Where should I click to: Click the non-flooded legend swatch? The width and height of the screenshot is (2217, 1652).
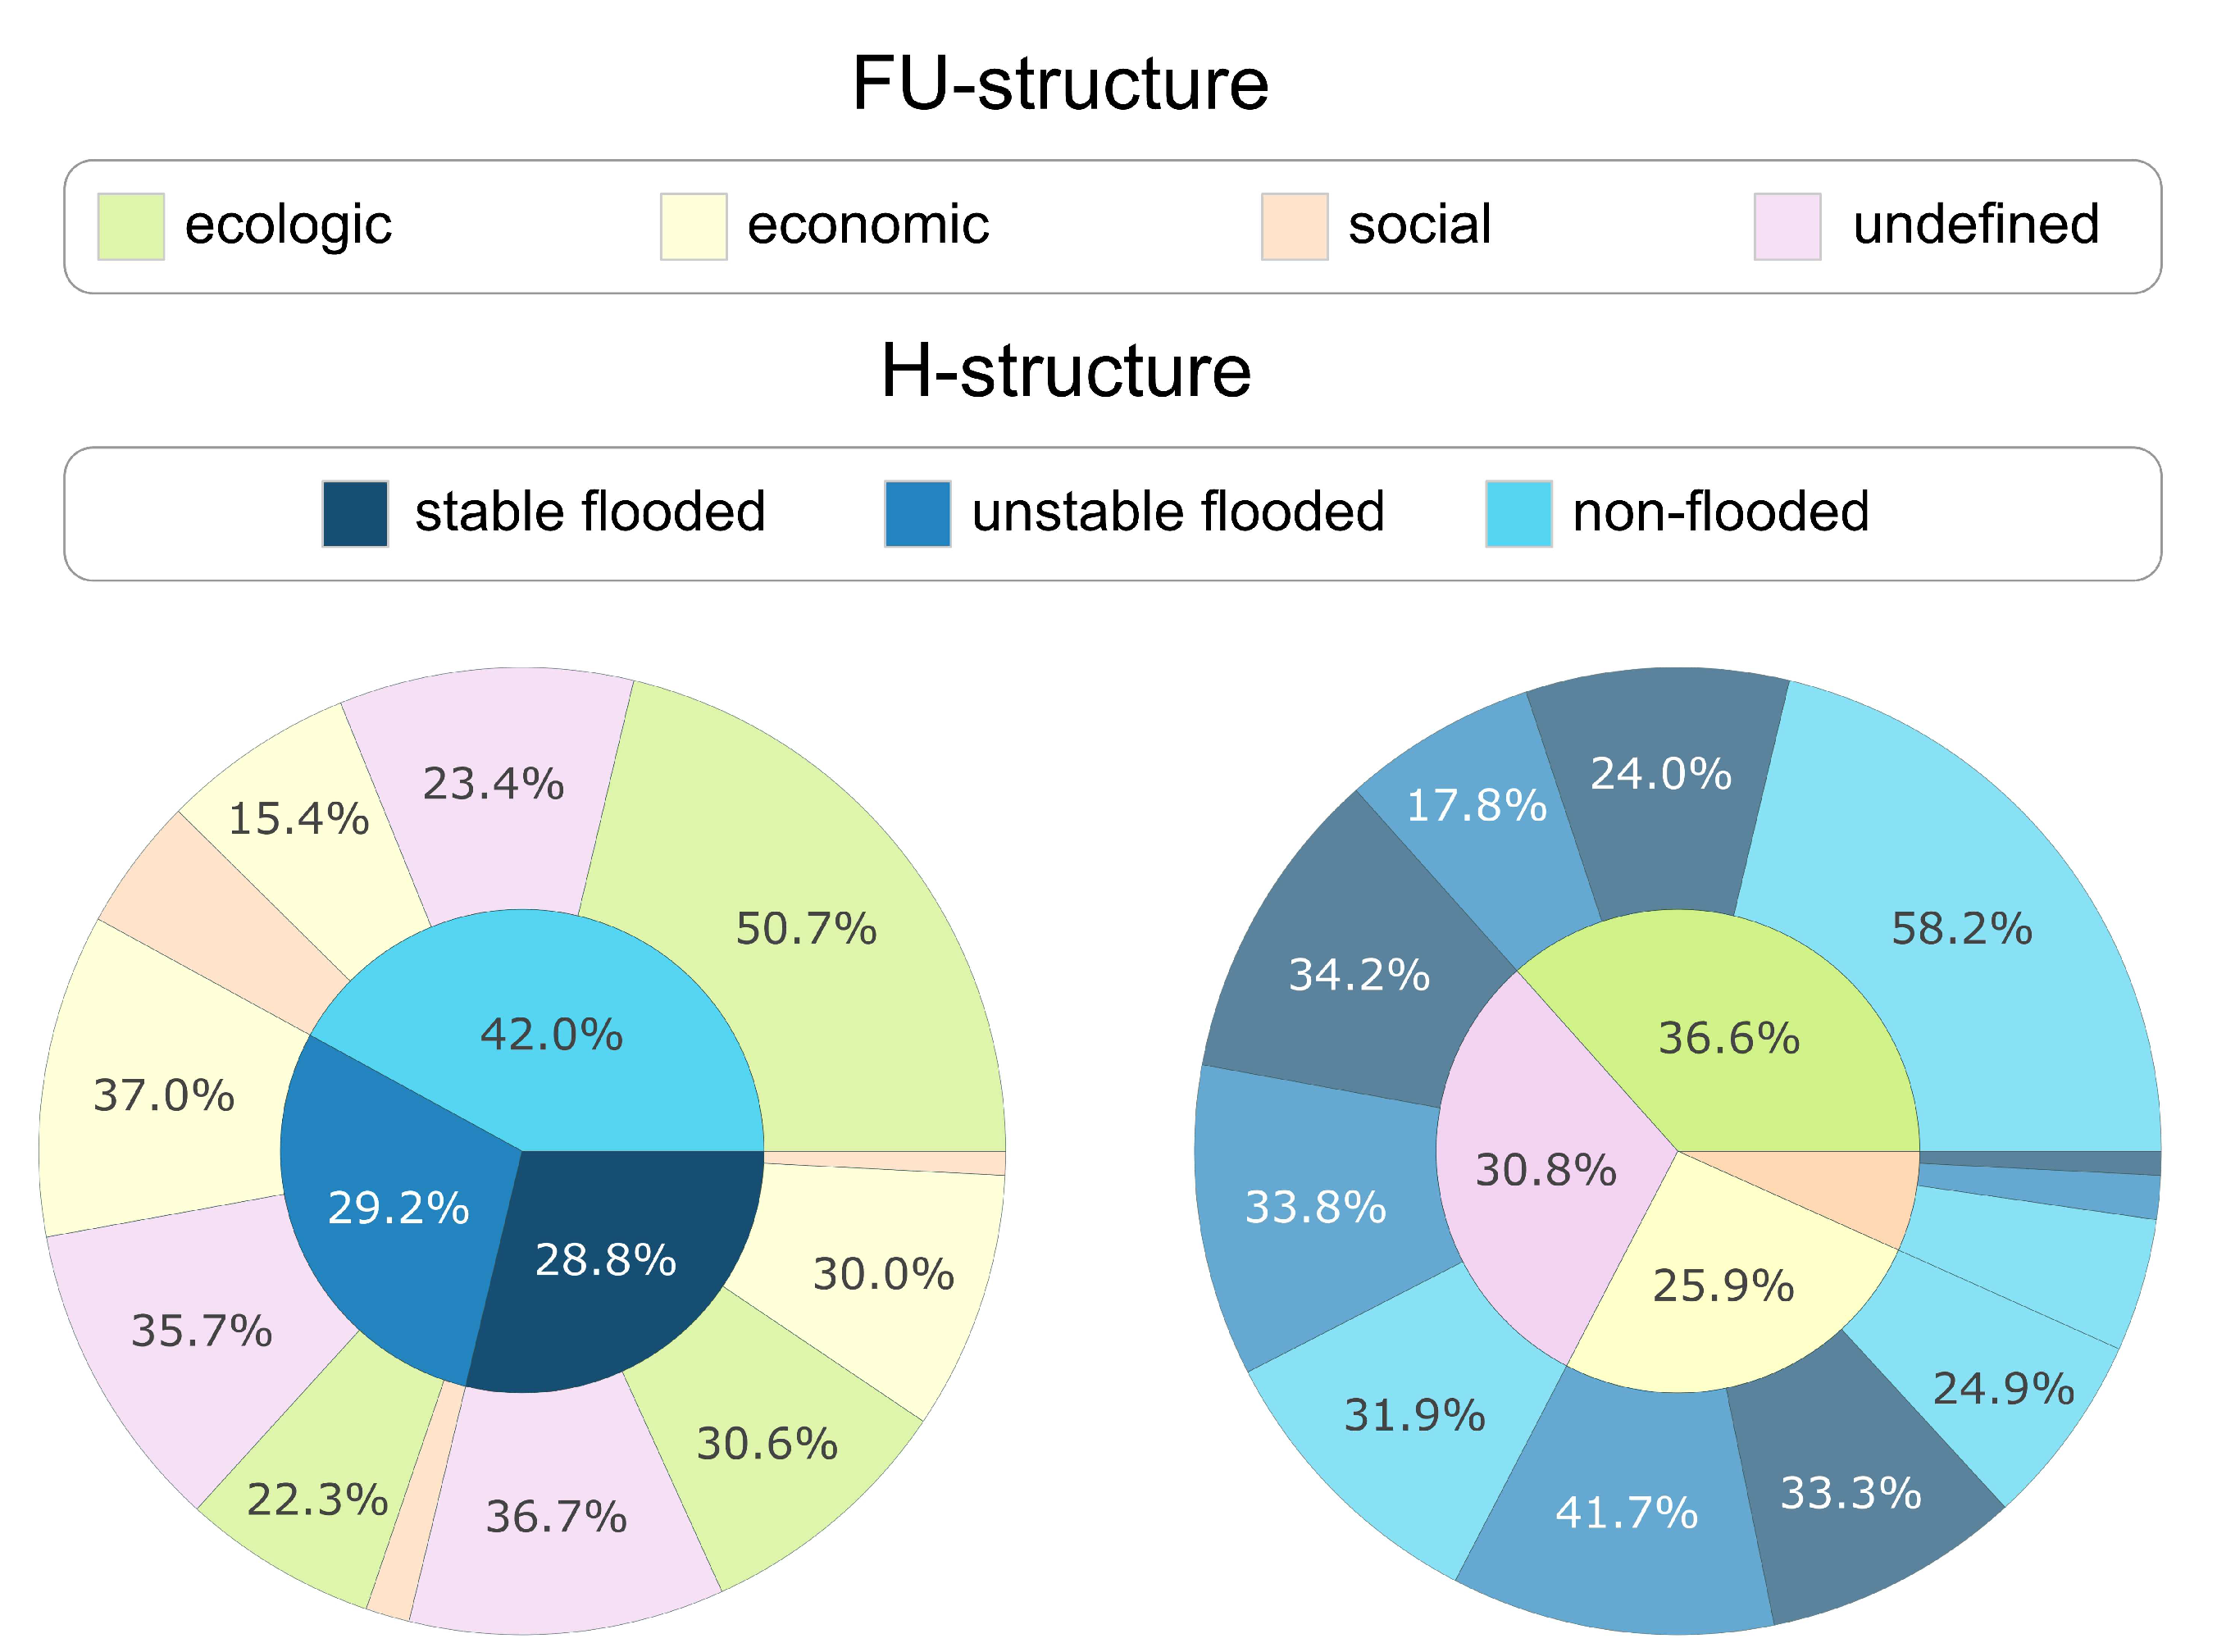tap(1518, 514)
